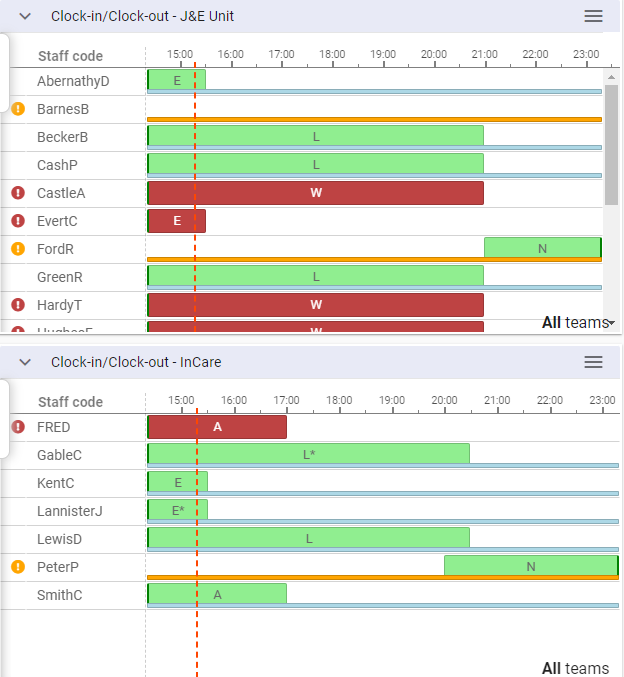Open the InCare panel hamburger menu
The width and height of the screenshot is (624, 677).
point(593,362)
